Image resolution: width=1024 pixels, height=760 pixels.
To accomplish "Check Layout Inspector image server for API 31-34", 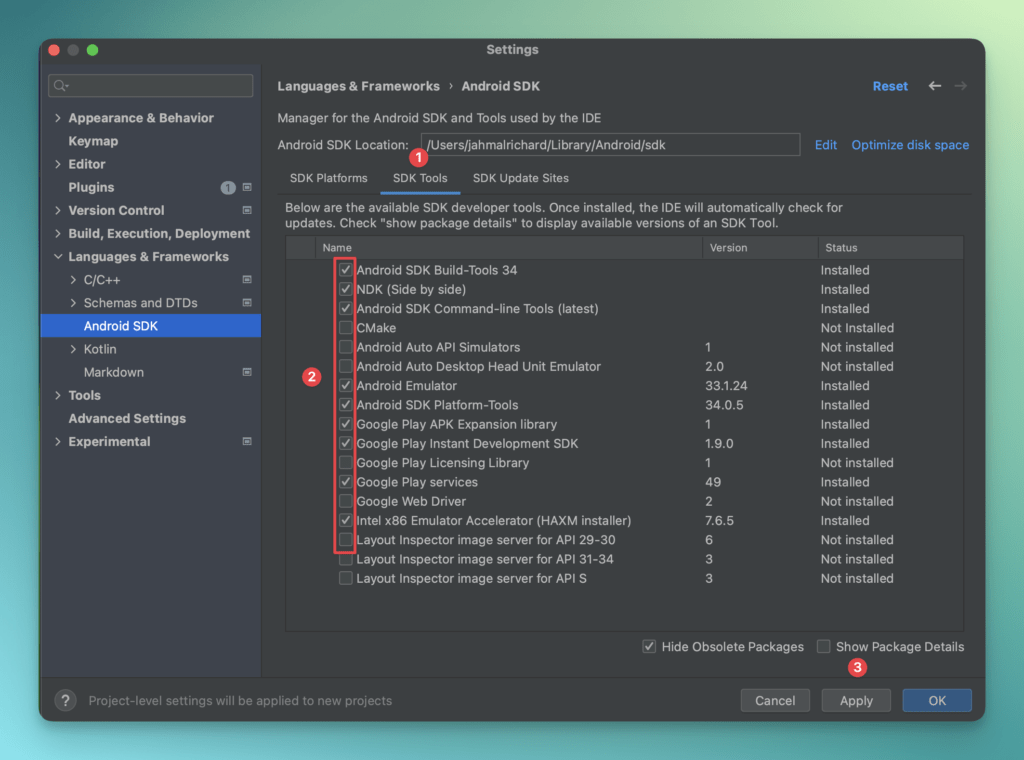I will (x=345, y=559).
